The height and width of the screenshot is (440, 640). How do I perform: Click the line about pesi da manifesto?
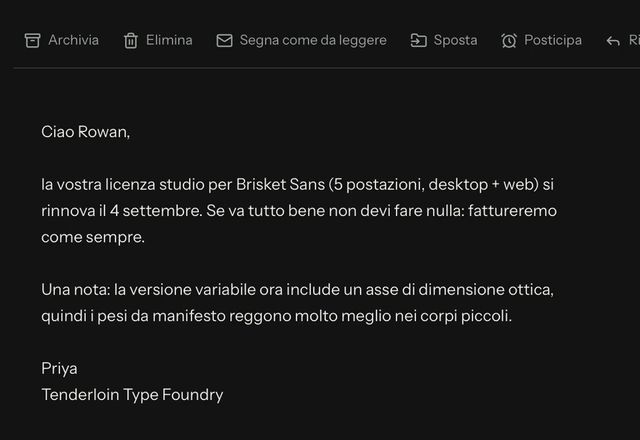(x=276, y=316)
